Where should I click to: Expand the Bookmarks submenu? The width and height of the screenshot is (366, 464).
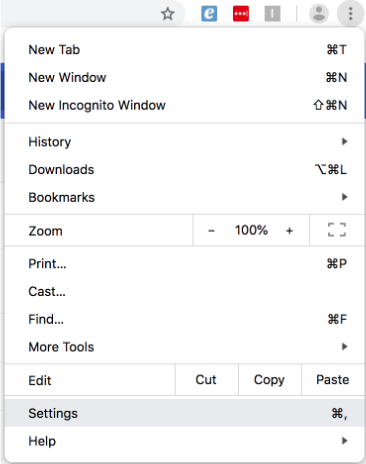[184, 197]
